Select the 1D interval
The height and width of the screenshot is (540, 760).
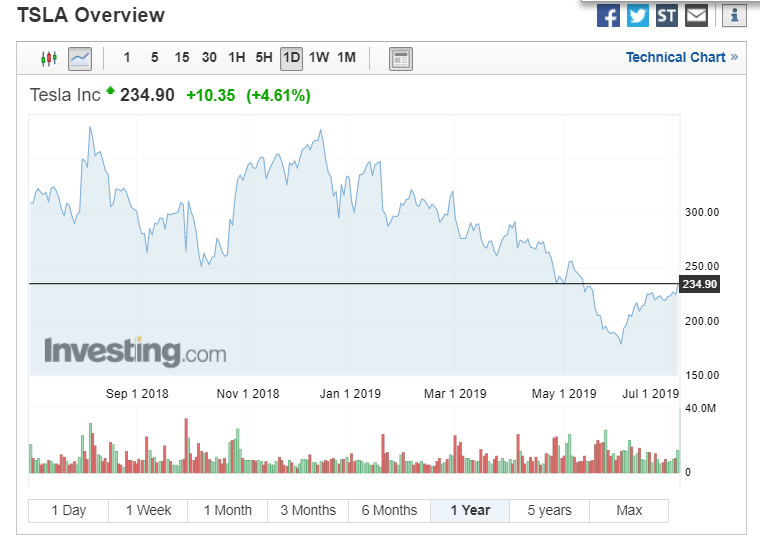point(291,59)
